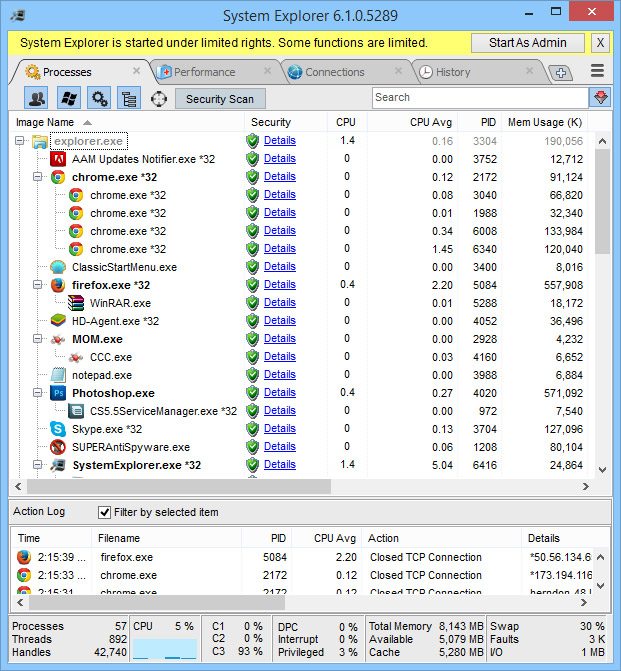Click the process list vertical scrollbar thumb
Viewport: 621px width, 671px height.
[x=602, y=201]
